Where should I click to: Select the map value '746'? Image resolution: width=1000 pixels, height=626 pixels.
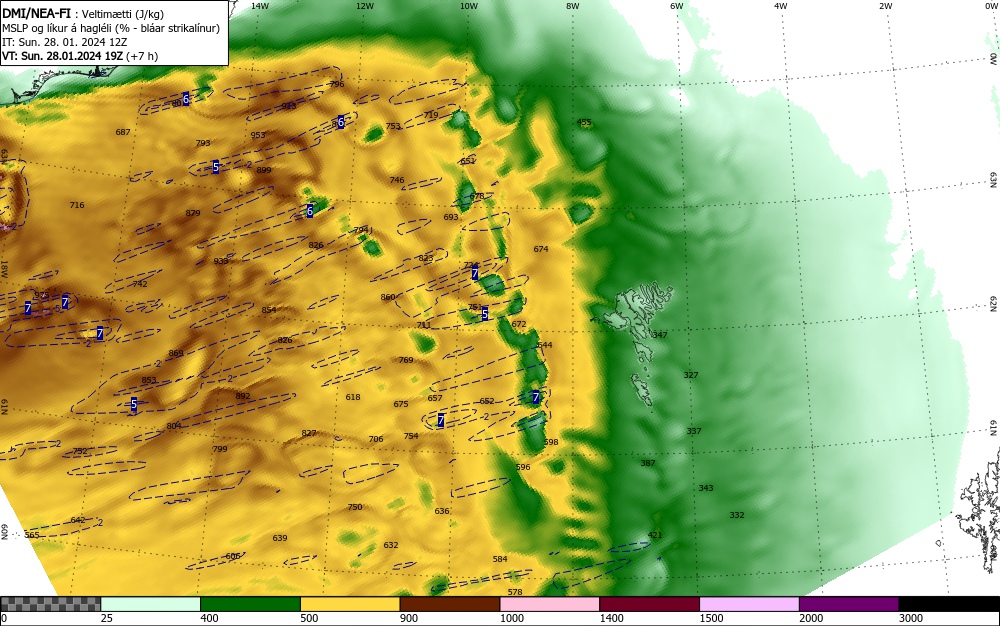click(397, 180)
